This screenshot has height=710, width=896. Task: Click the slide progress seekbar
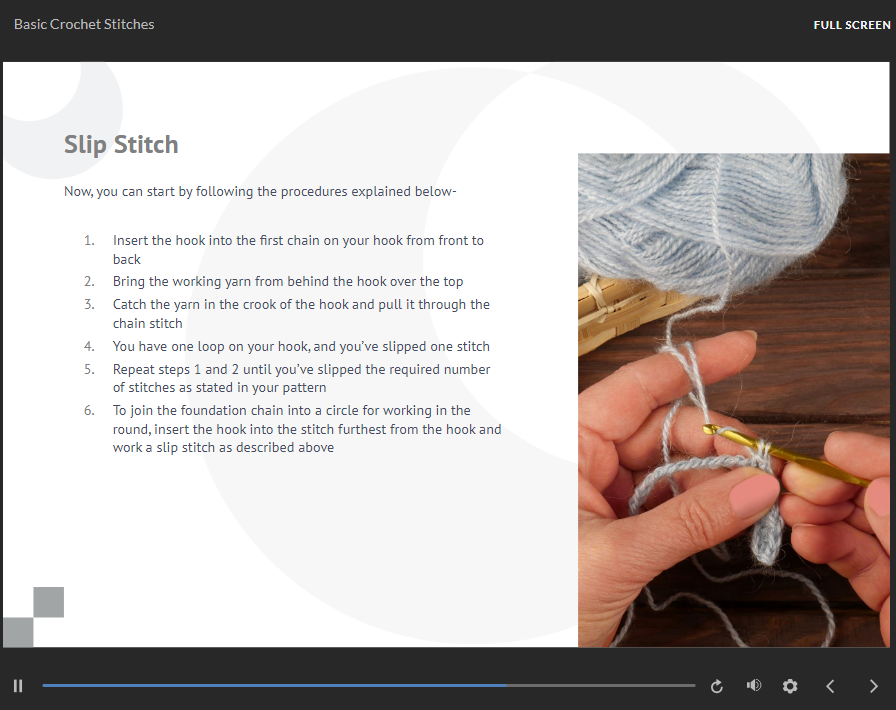(x=369, y=685)
